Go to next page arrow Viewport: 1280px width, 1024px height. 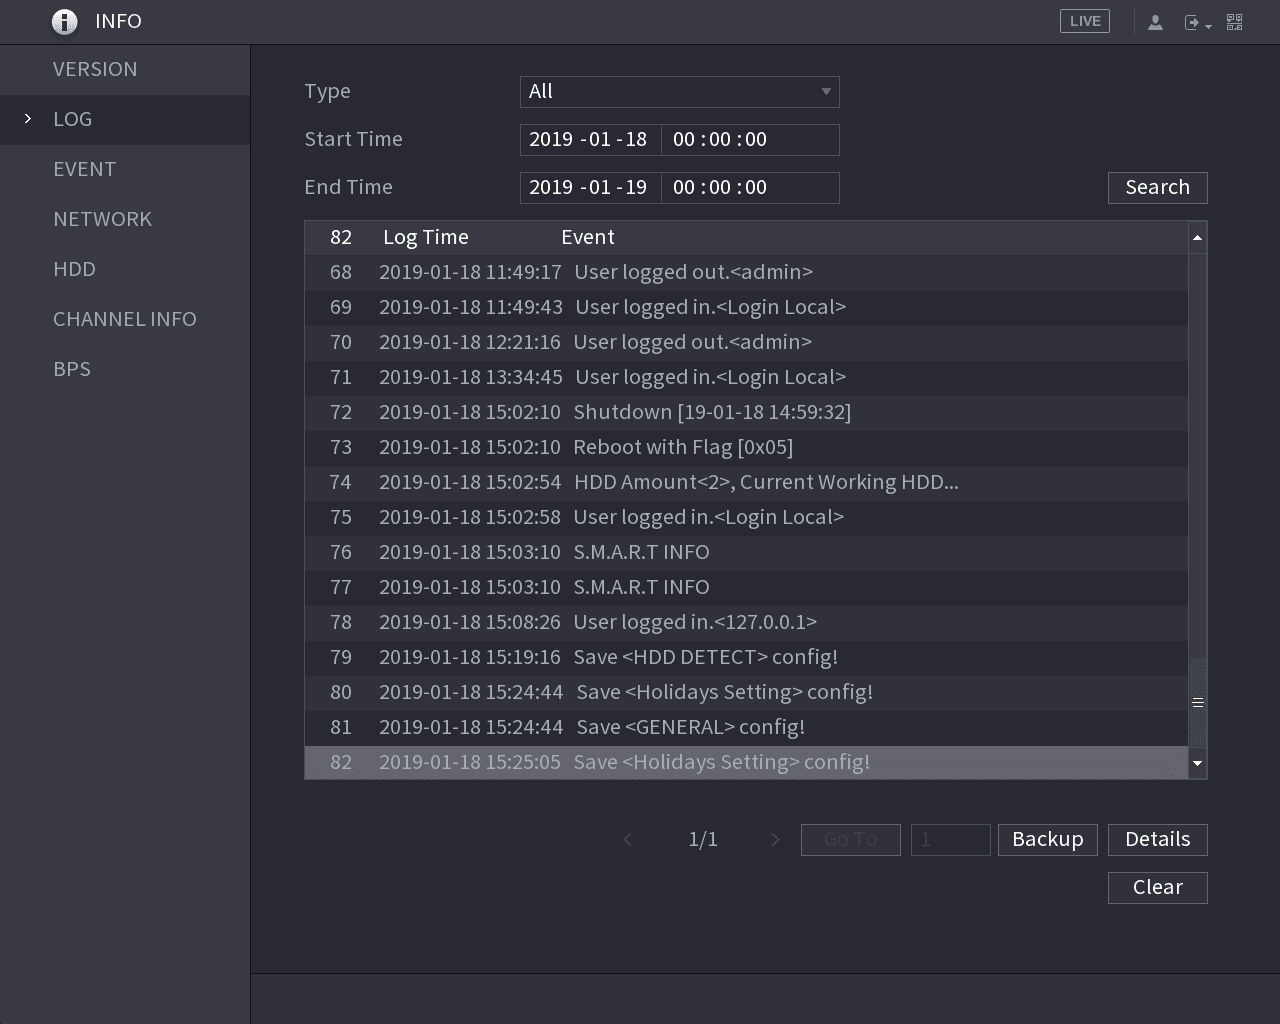(x=775, y=840)
